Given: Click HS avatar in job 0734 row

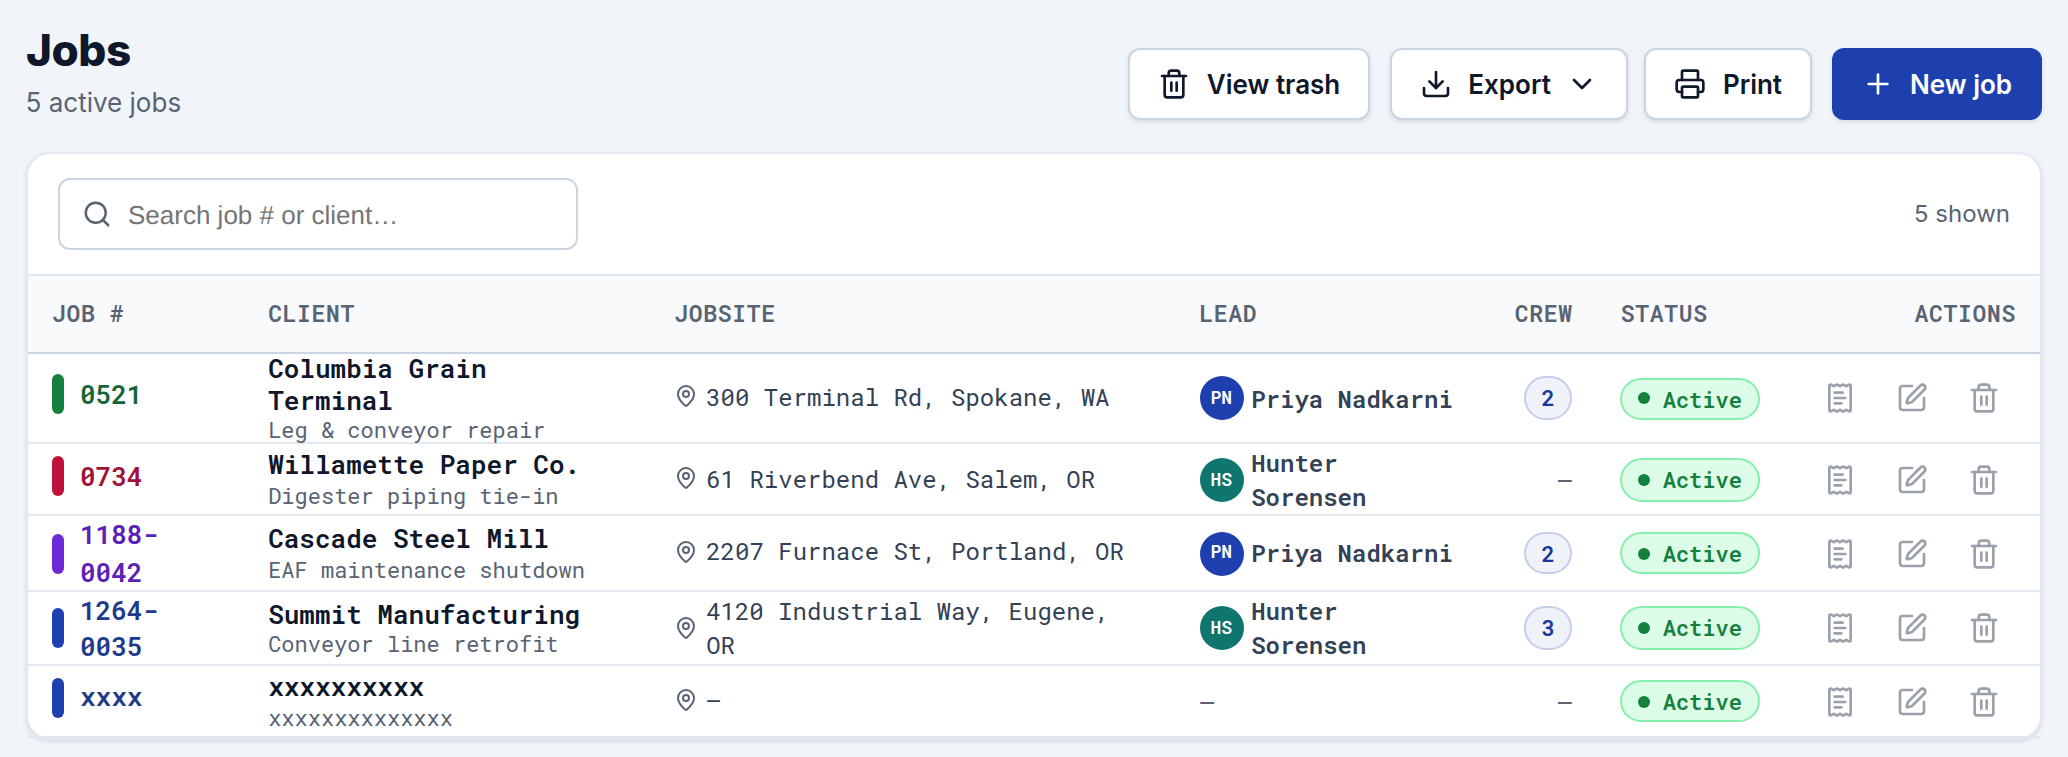Looking at the screenshot, I should 1221,480.
